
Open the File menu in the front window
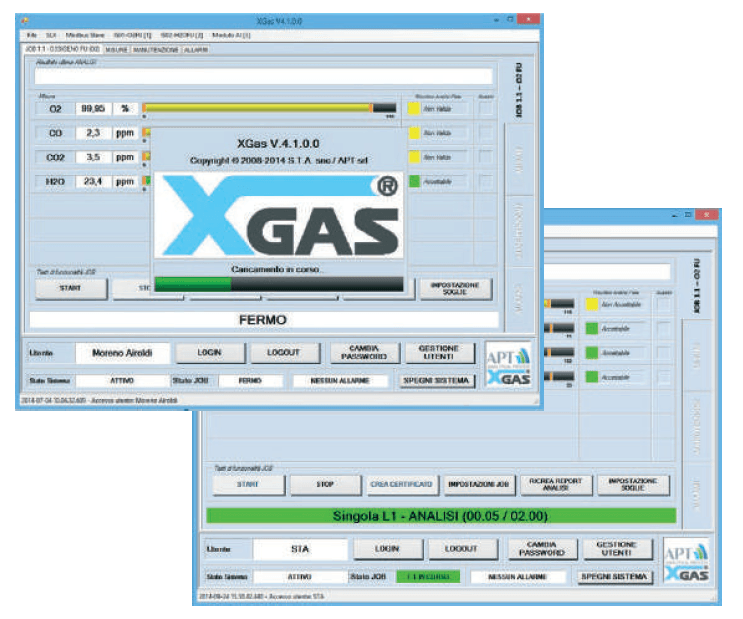tap(31, 35)
